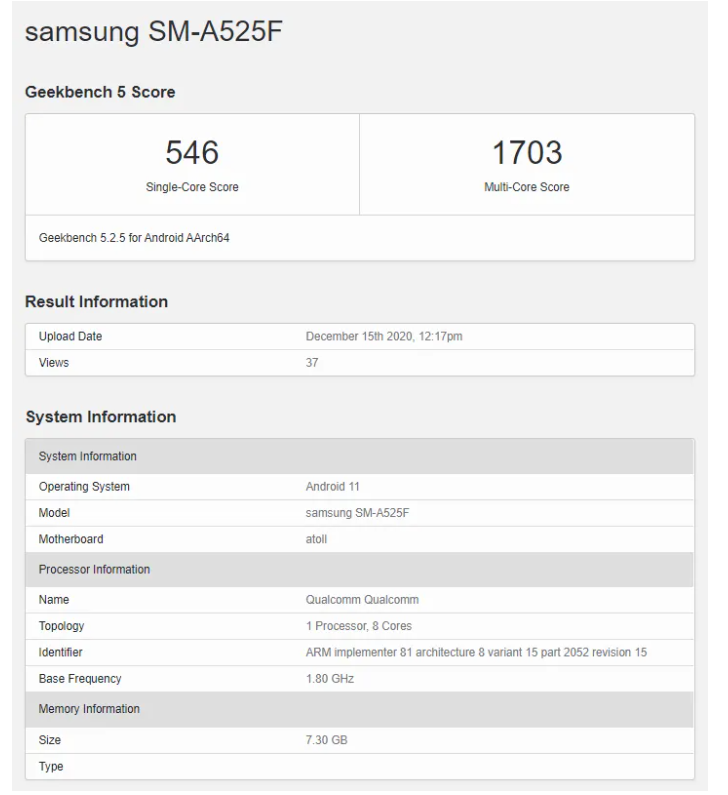The image size is (728, 795).
Task: Select the 1.80 GHz value
Action: coord(330,679)
